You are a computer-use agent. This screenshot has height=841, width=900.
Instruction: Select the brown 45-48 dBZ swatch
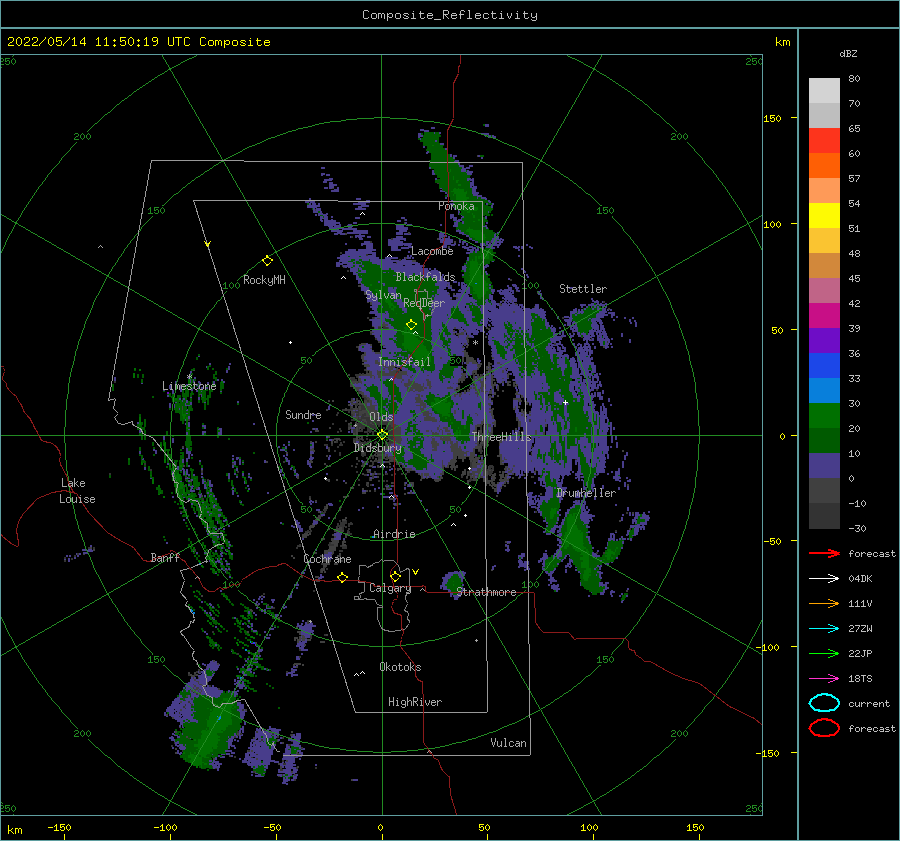coord(824,265)
